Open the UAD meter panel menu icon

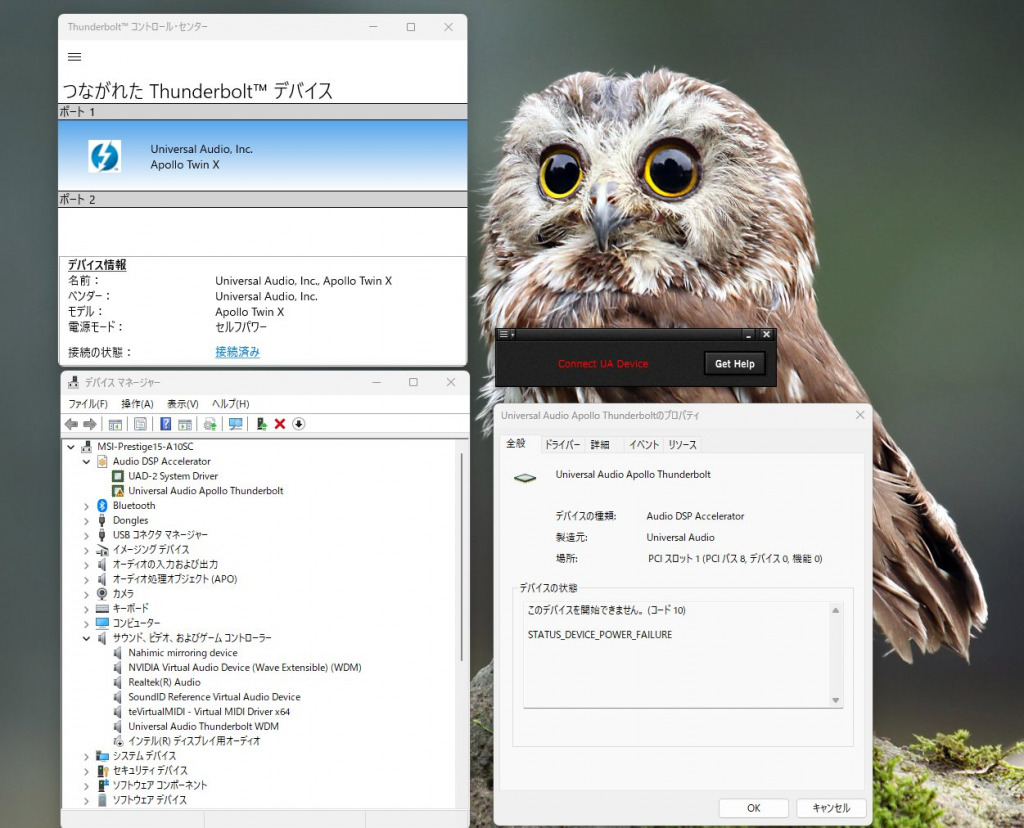(505, 334)
